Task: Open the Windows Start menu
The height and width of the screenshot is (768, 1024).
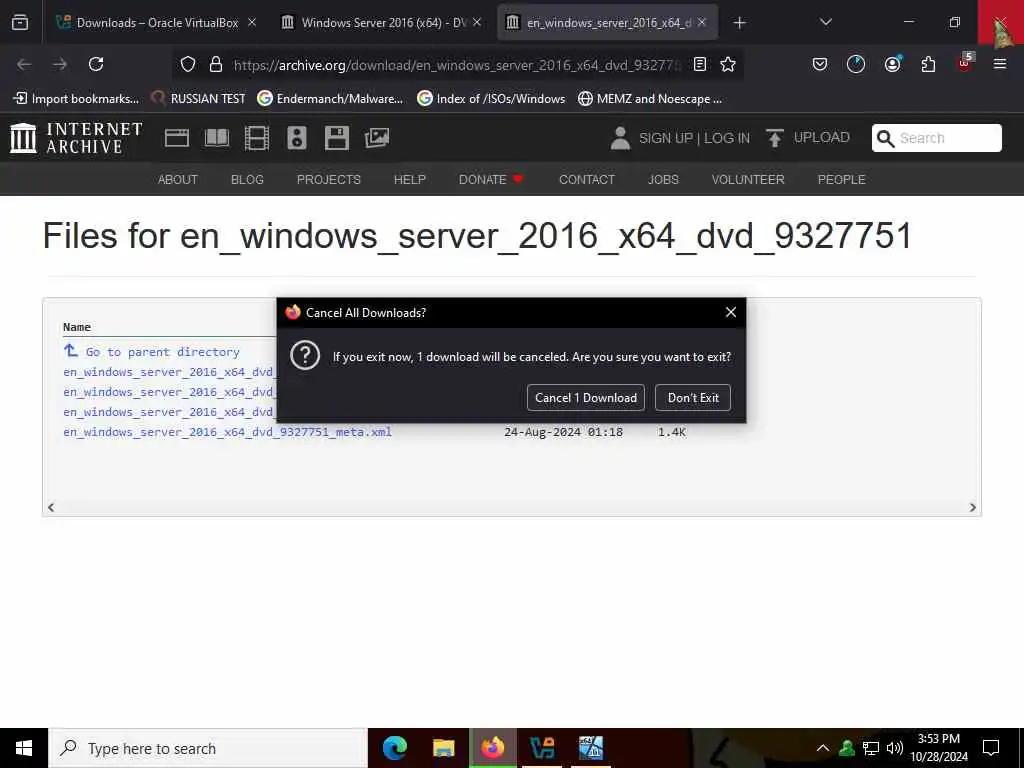Action: point(24,748)
